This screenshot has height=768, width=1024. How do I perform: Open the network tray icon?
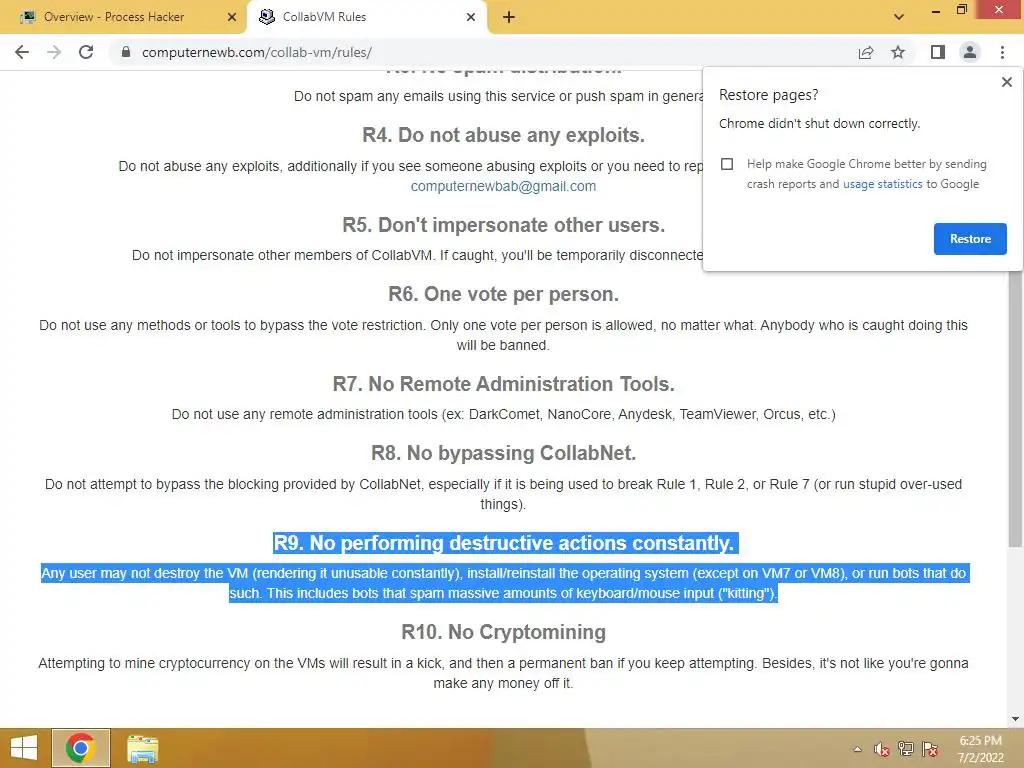click(x=906, y=749)
